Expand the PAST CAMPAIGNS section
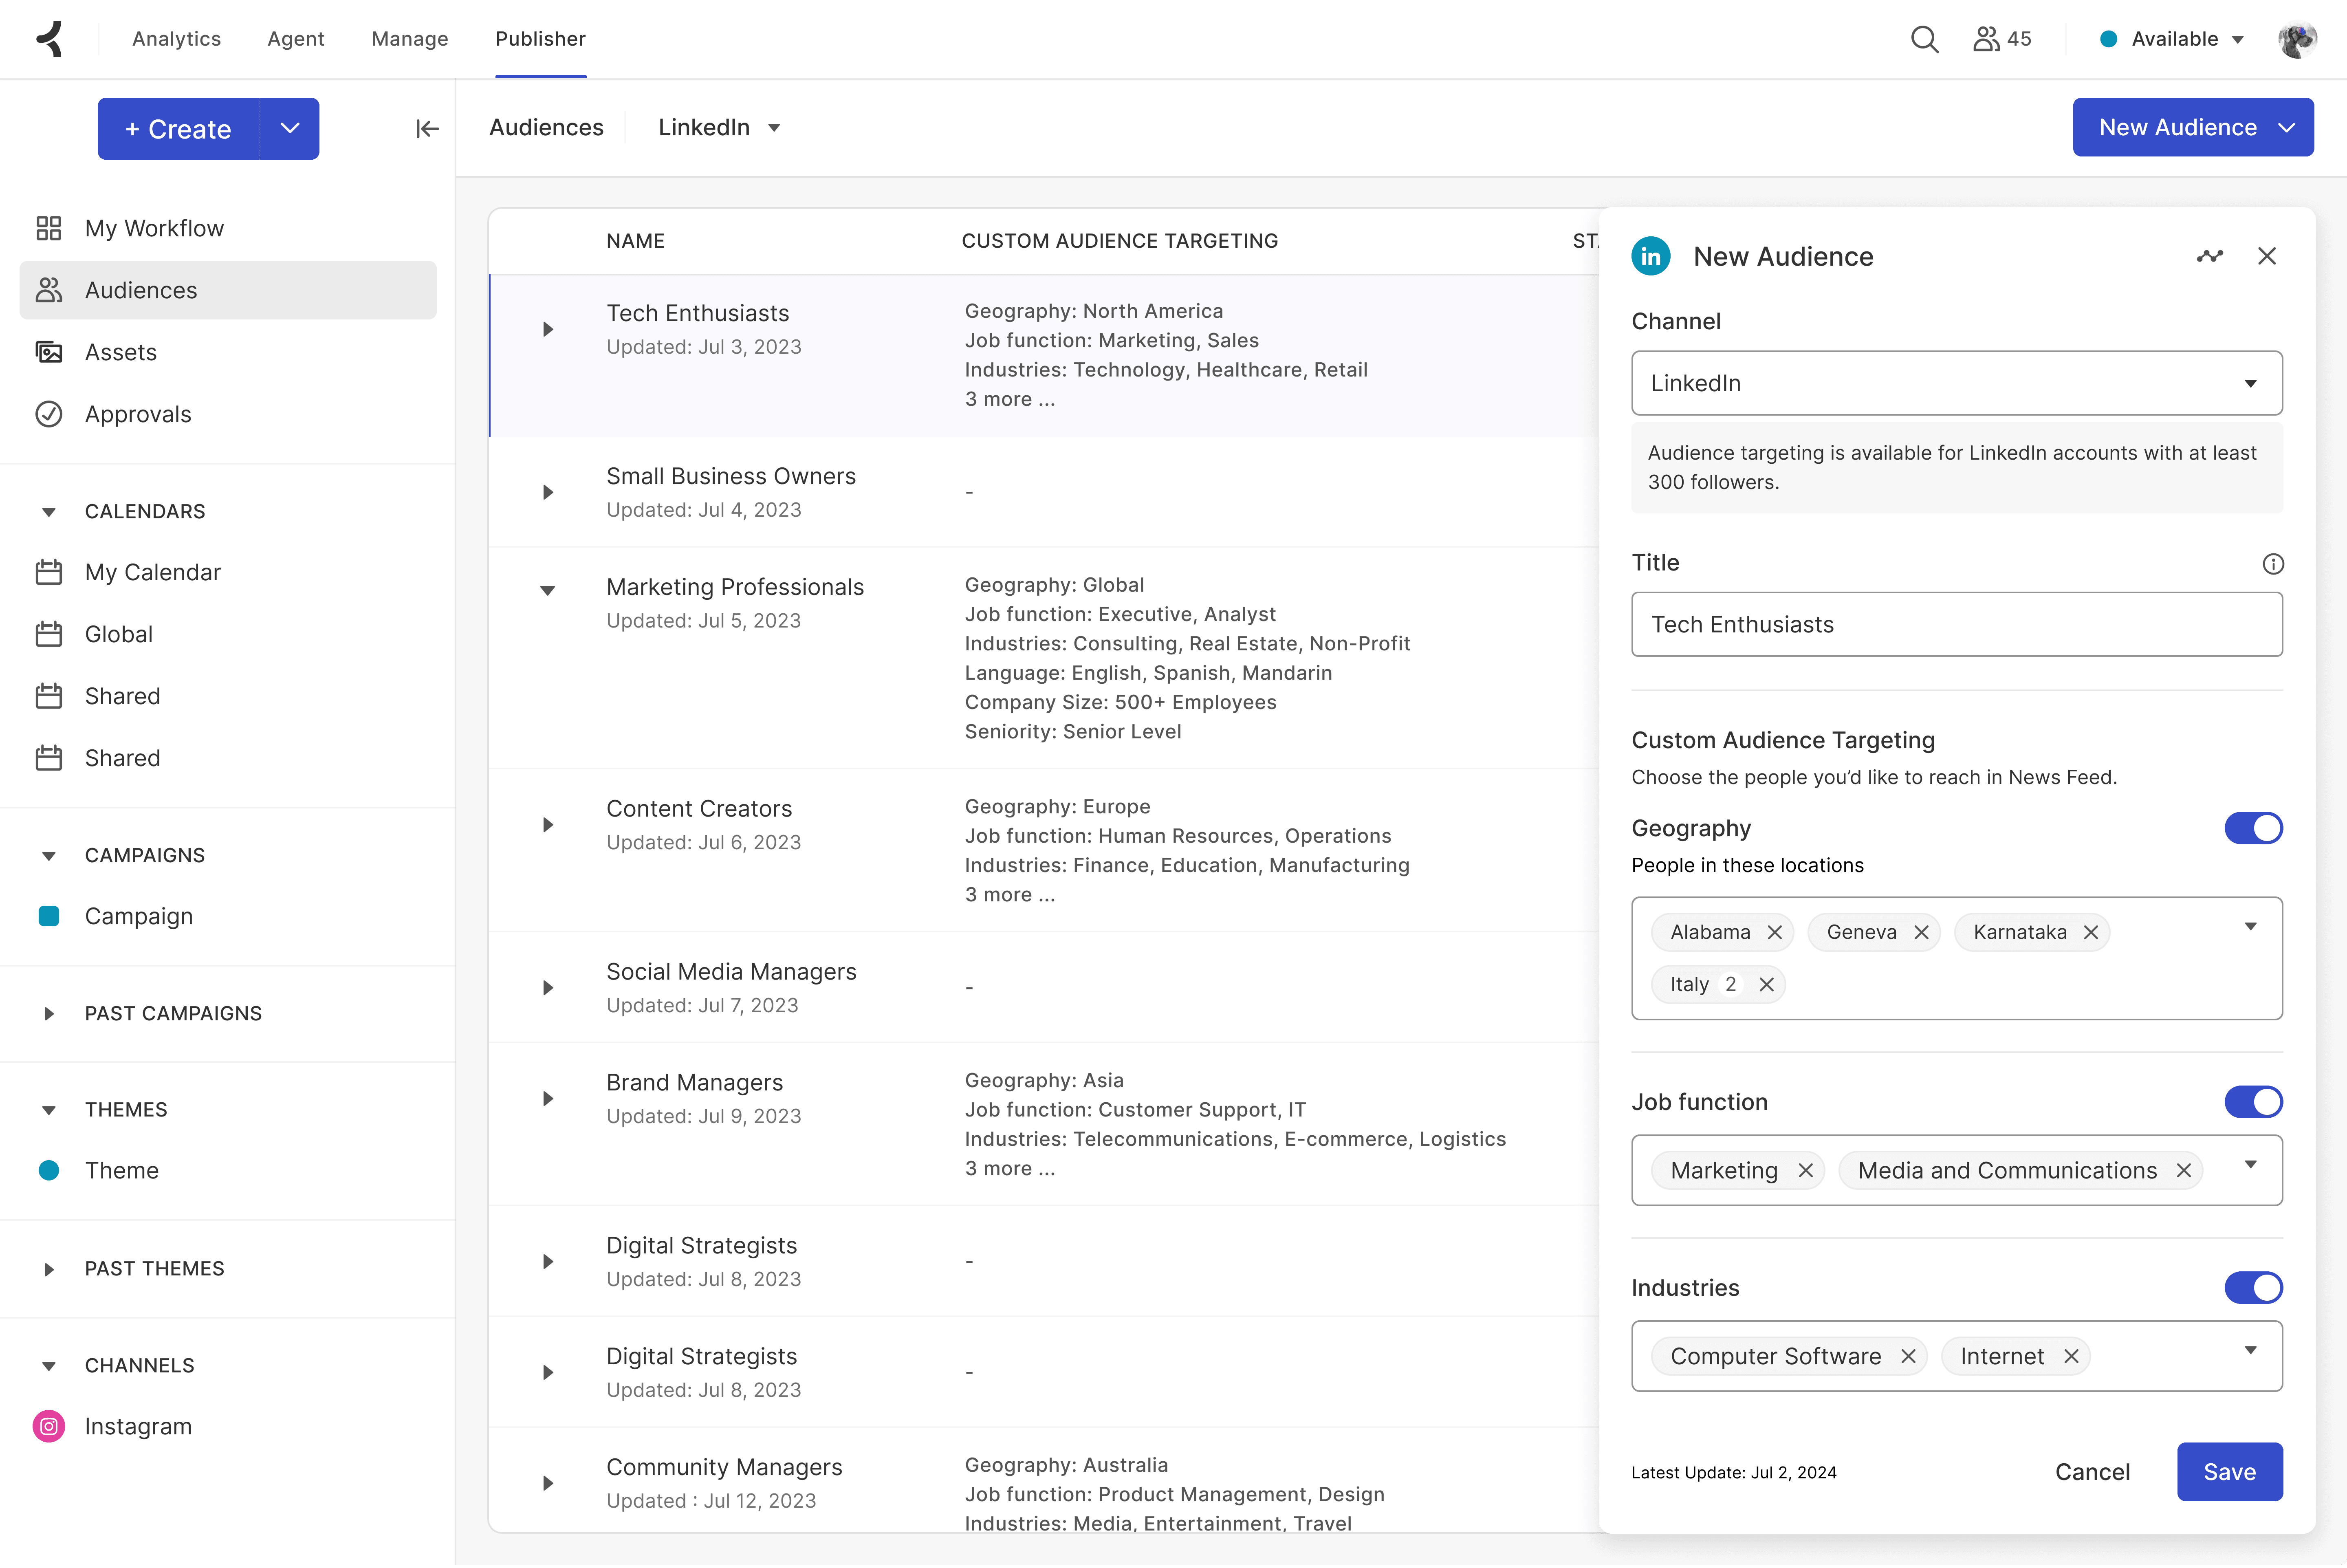2347x1568 pixels. click(49, 1013)
